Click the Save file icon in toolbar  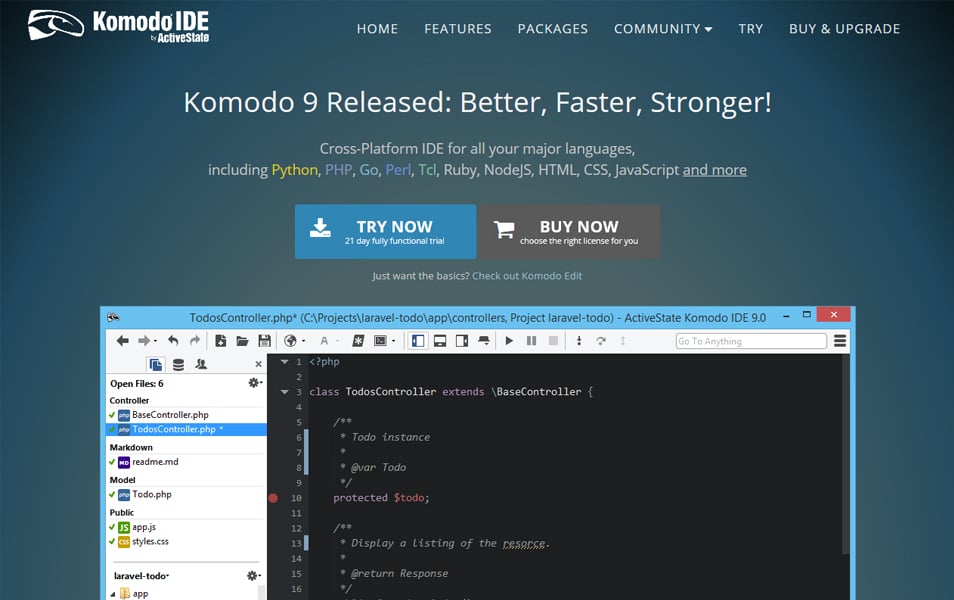[264, 341]
